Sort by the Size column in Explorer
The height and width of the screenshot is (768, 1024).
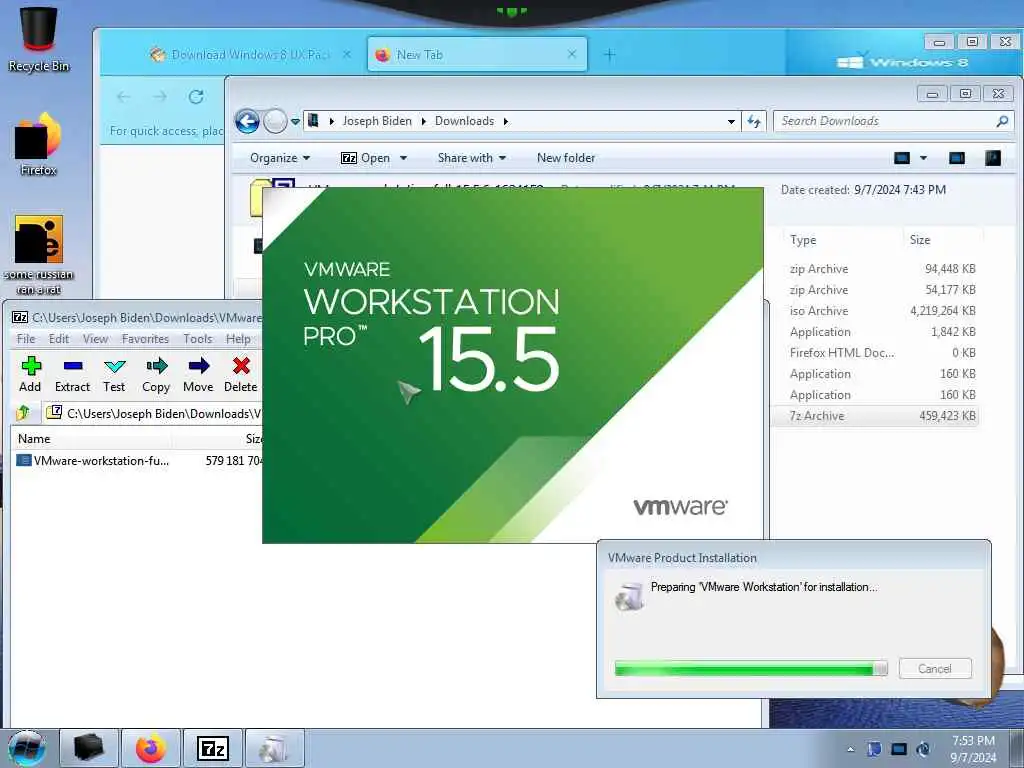coord(942,240)
